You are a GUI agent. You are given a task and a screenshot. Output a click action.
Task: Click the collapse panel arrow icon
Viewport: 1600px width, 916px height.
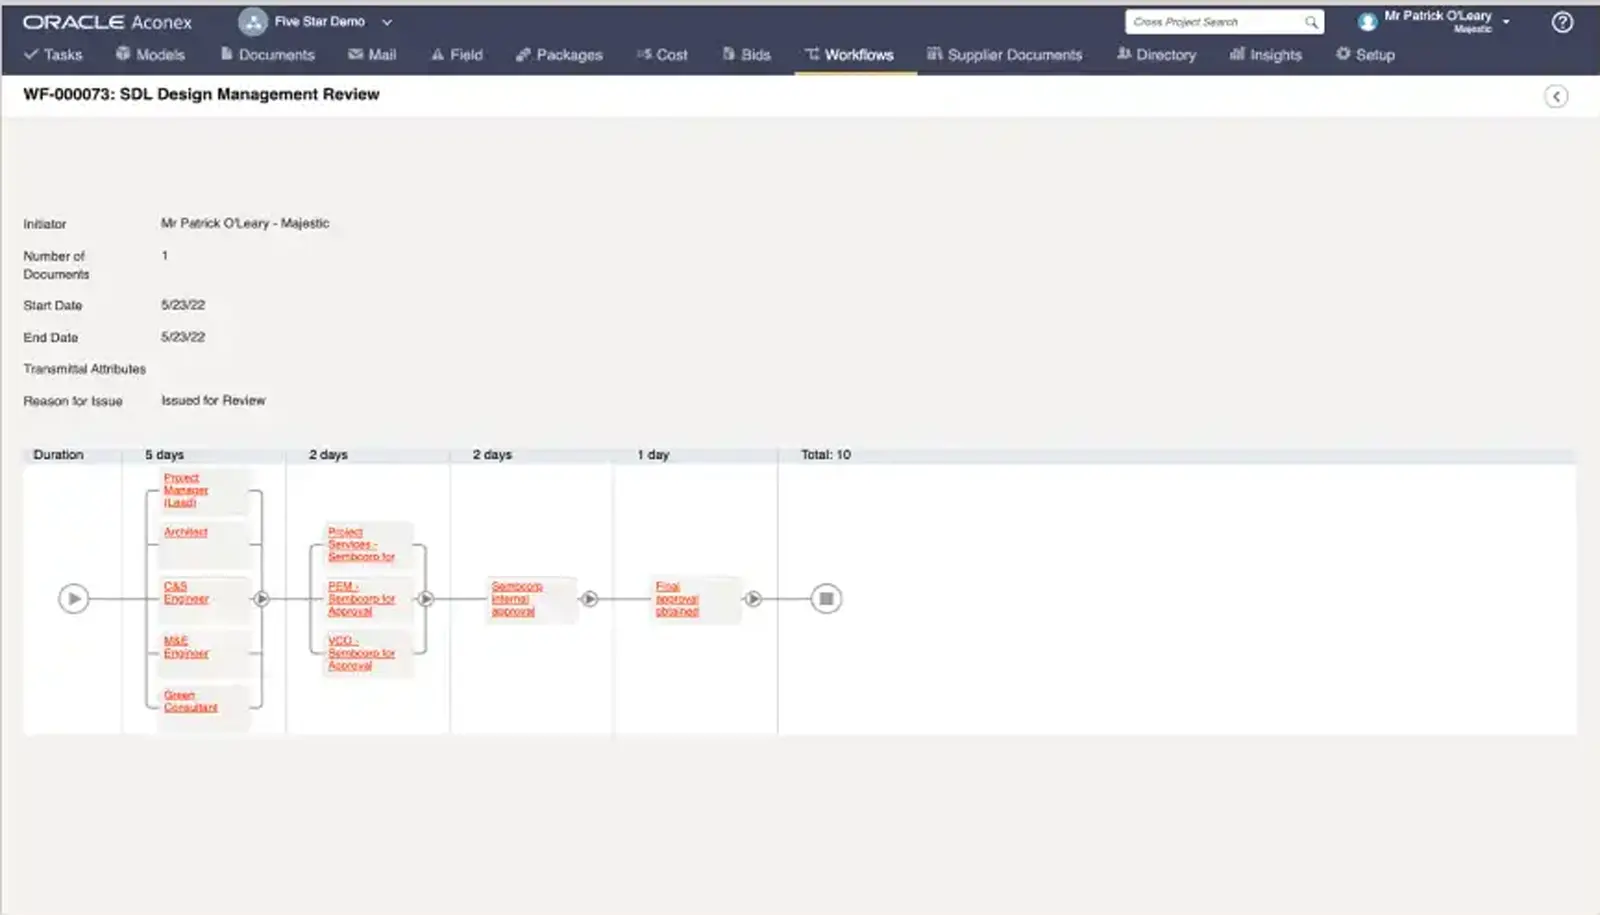1556,96
